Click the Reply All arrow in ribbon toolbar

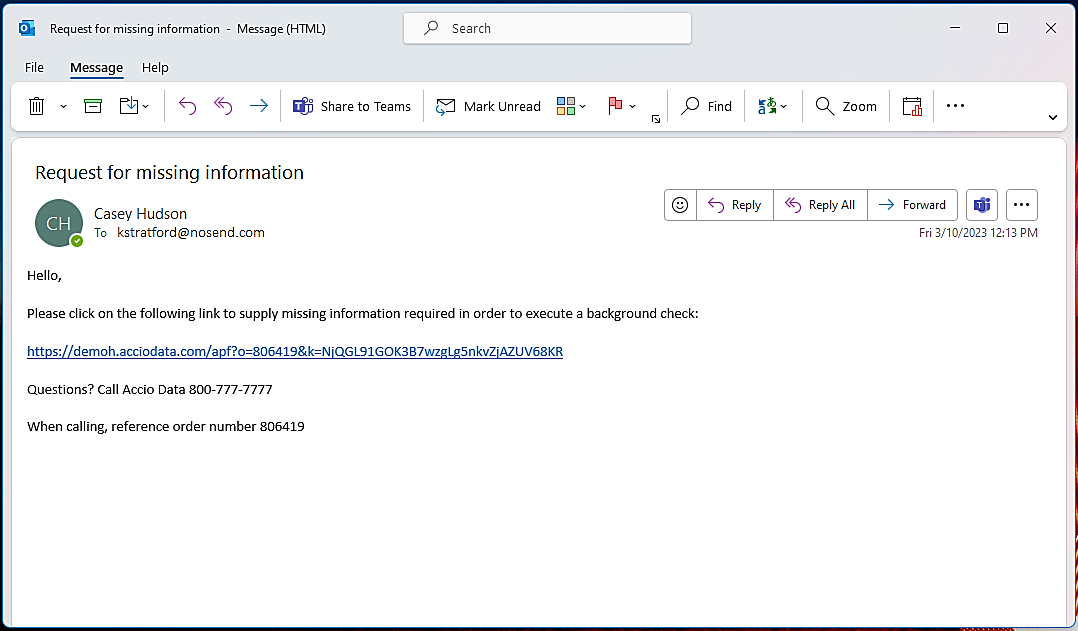click(x=223, y=106)
